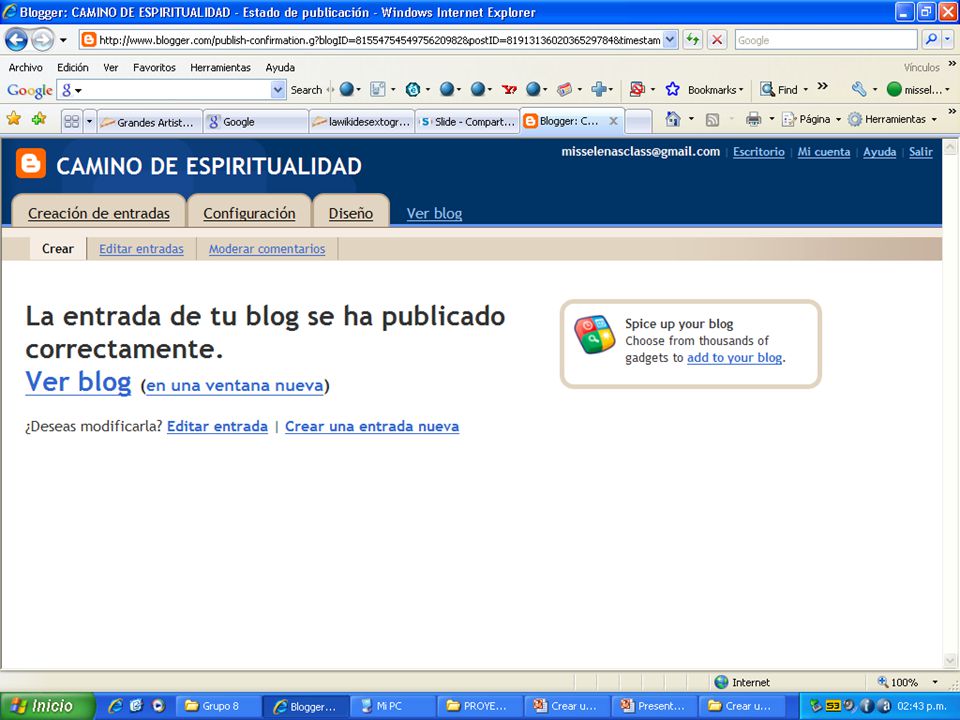960x720 pixels.
Task: Open the Quick Tabs grid icon
Action: (x=72, y=121)
